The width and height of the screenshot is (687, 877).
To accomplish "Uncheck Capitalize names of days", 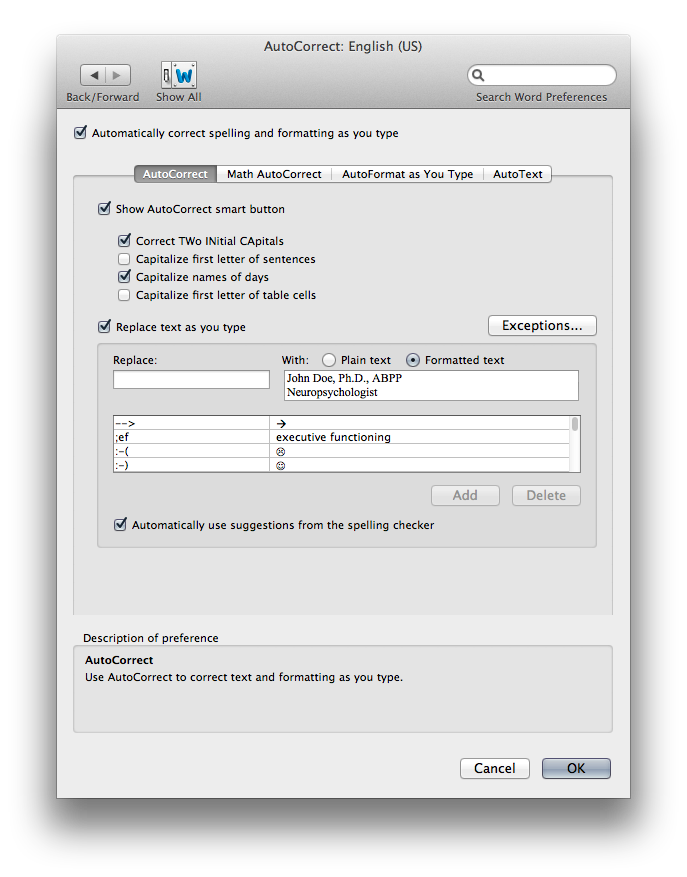I will [124, 276].
